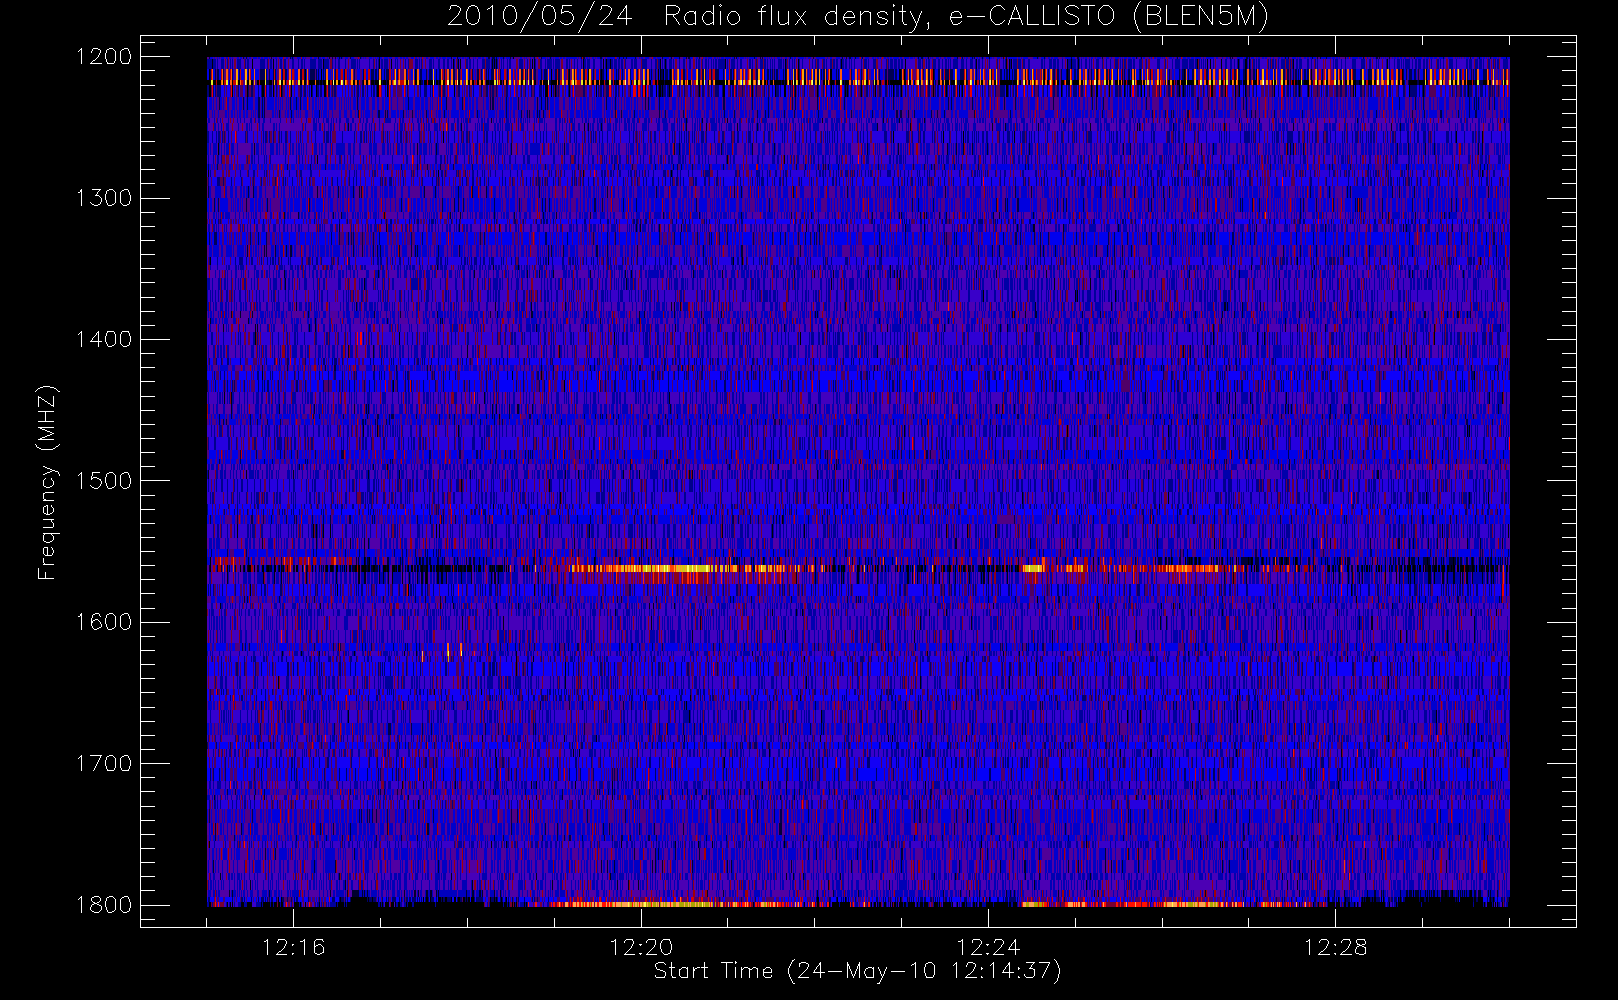Click the 1300 frequency tick label
Viewport: 1618px width, 1000px height.
click(104, 198)
